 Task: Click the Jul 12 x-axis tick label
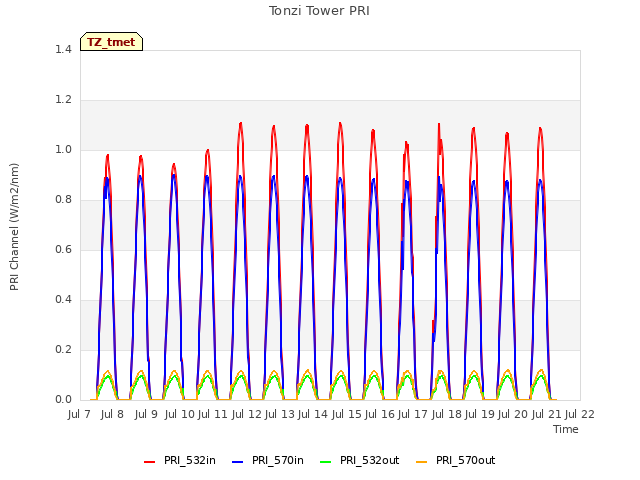point(247,414)
